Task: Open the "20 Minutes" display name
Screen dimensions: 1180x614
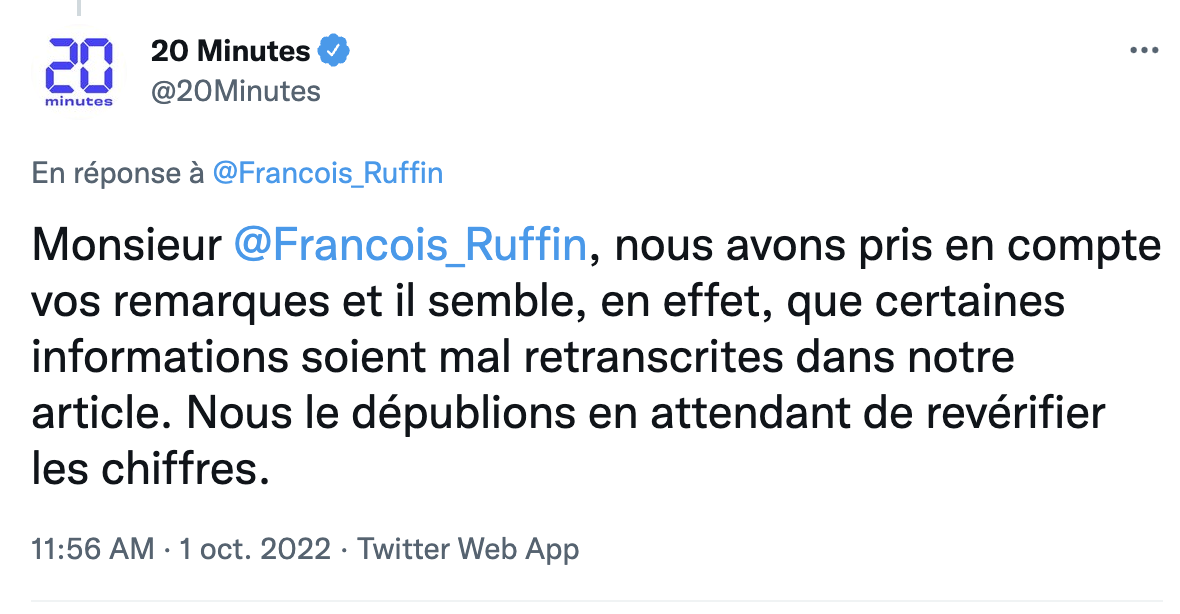Action: 230,49
